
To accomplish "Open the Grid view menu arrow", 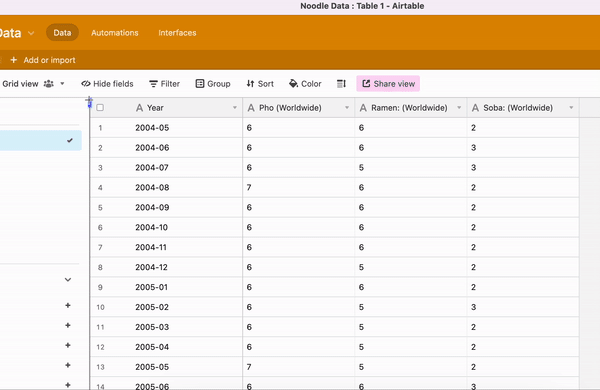I will pos(62,83).
